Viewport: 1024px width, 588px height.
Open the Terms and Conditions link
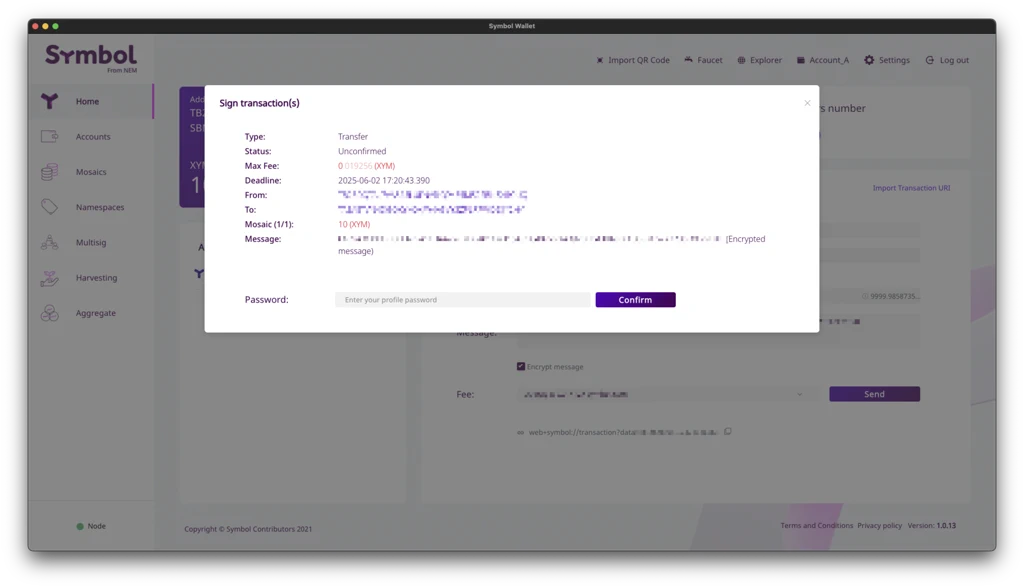point(816,525)
